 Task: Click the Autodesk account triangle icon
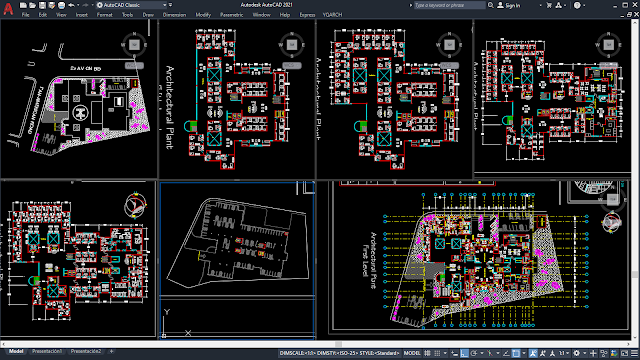(558, 5)
